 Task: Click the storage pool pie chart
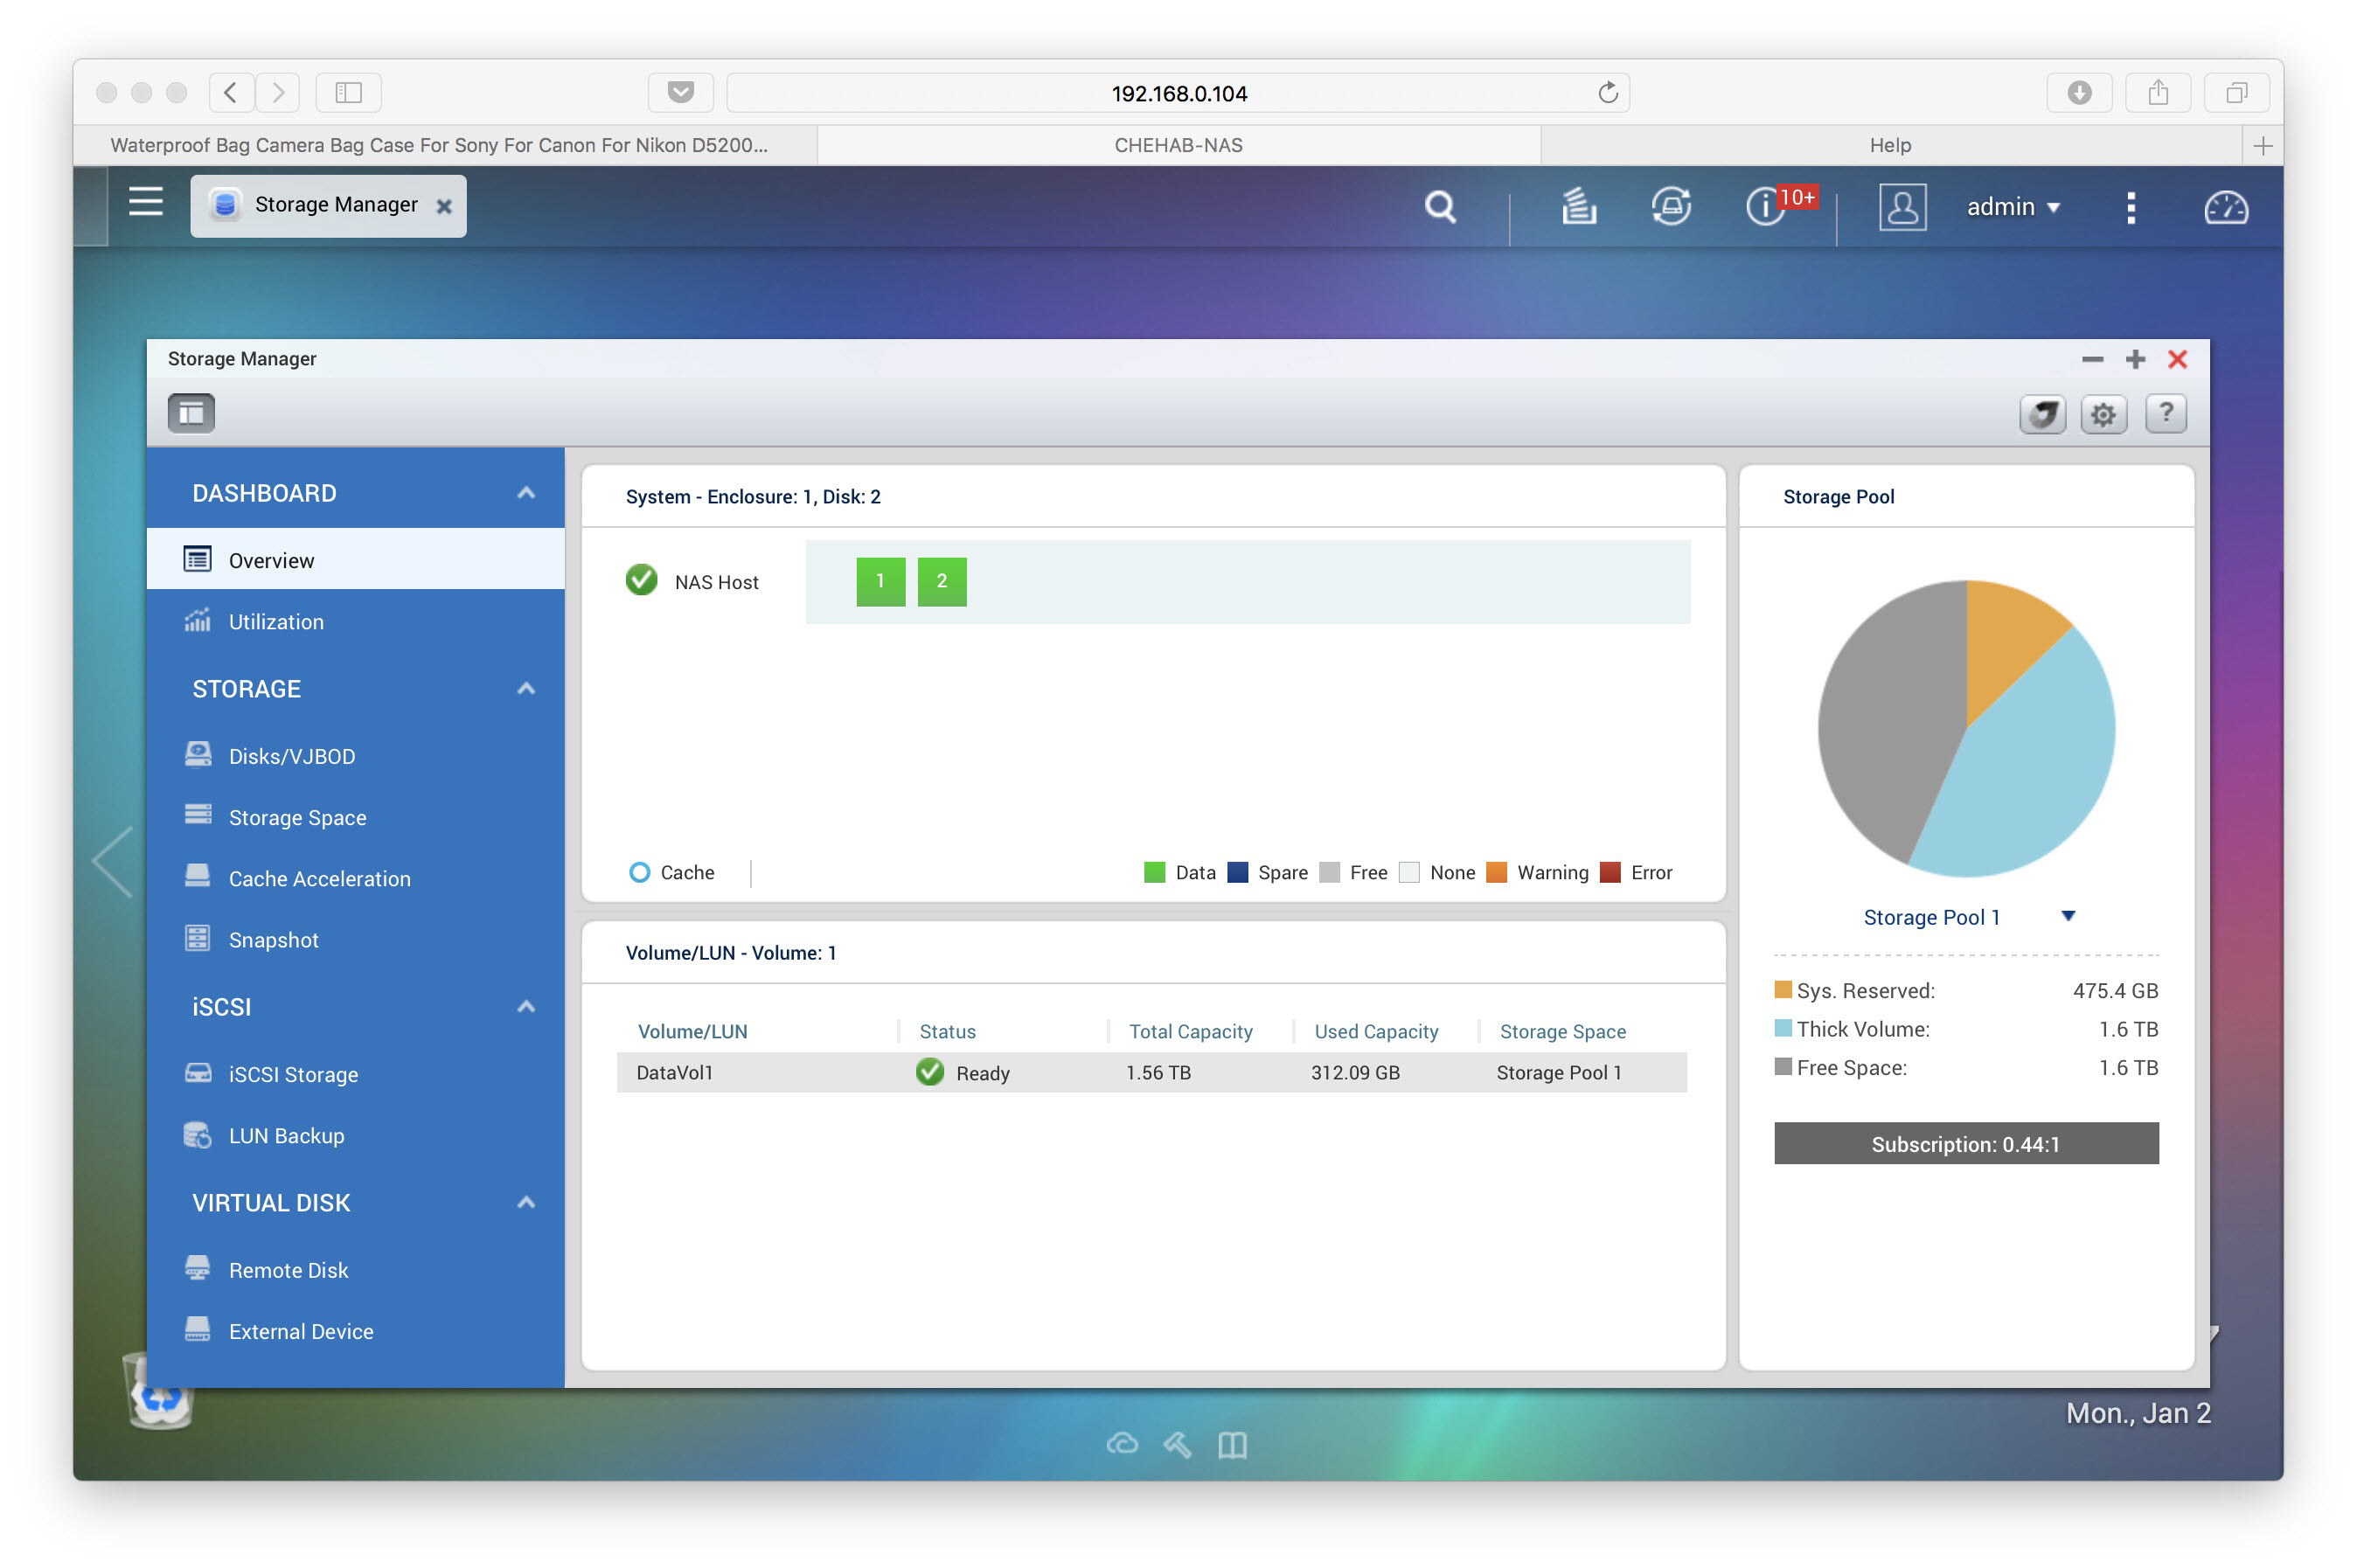[x=1965, y=728]
